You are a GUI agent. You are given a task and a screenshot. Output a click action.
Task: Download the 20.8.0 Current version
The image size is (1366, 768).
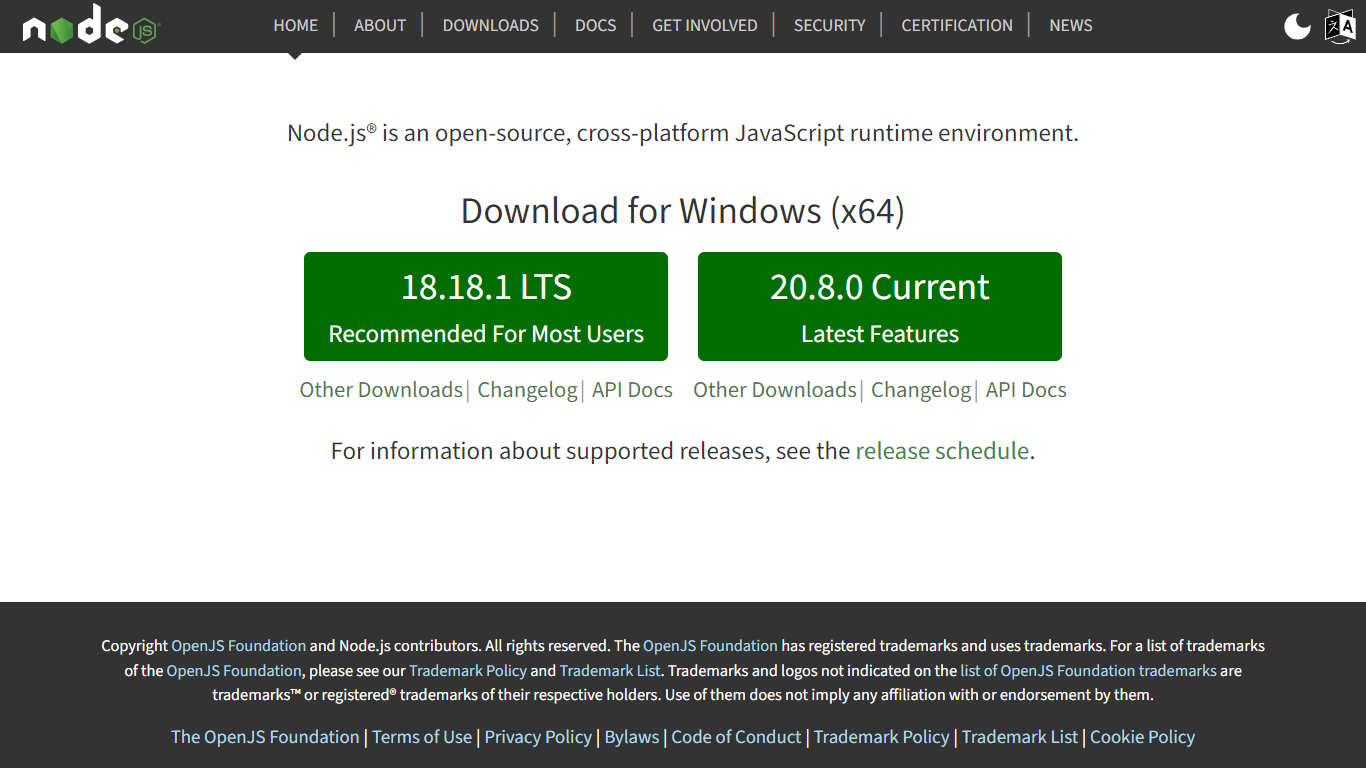880,306
